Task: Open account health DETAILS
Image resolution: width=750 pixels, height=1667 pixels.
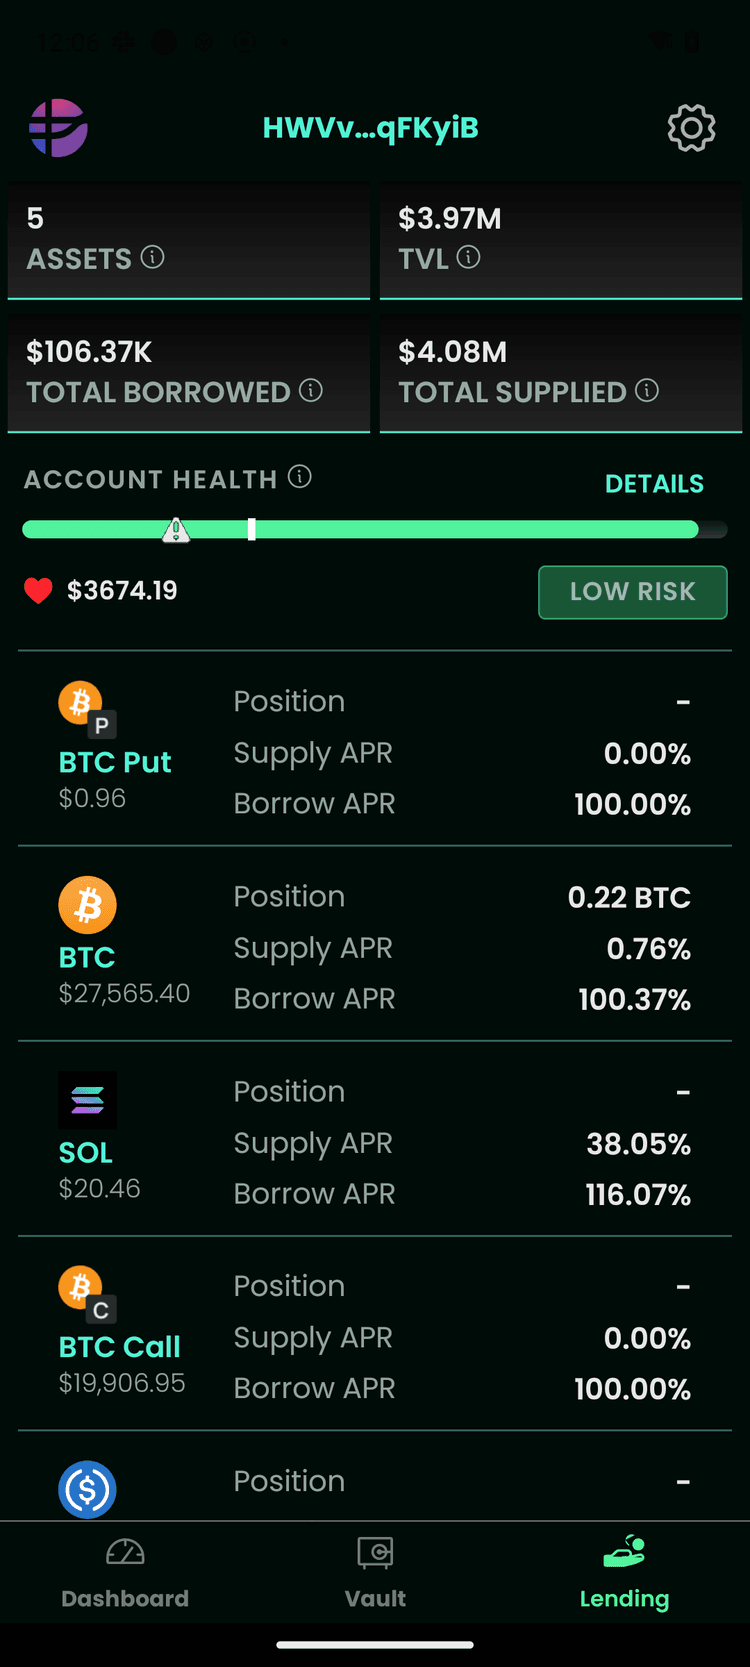Action: [x=654, y=484]
